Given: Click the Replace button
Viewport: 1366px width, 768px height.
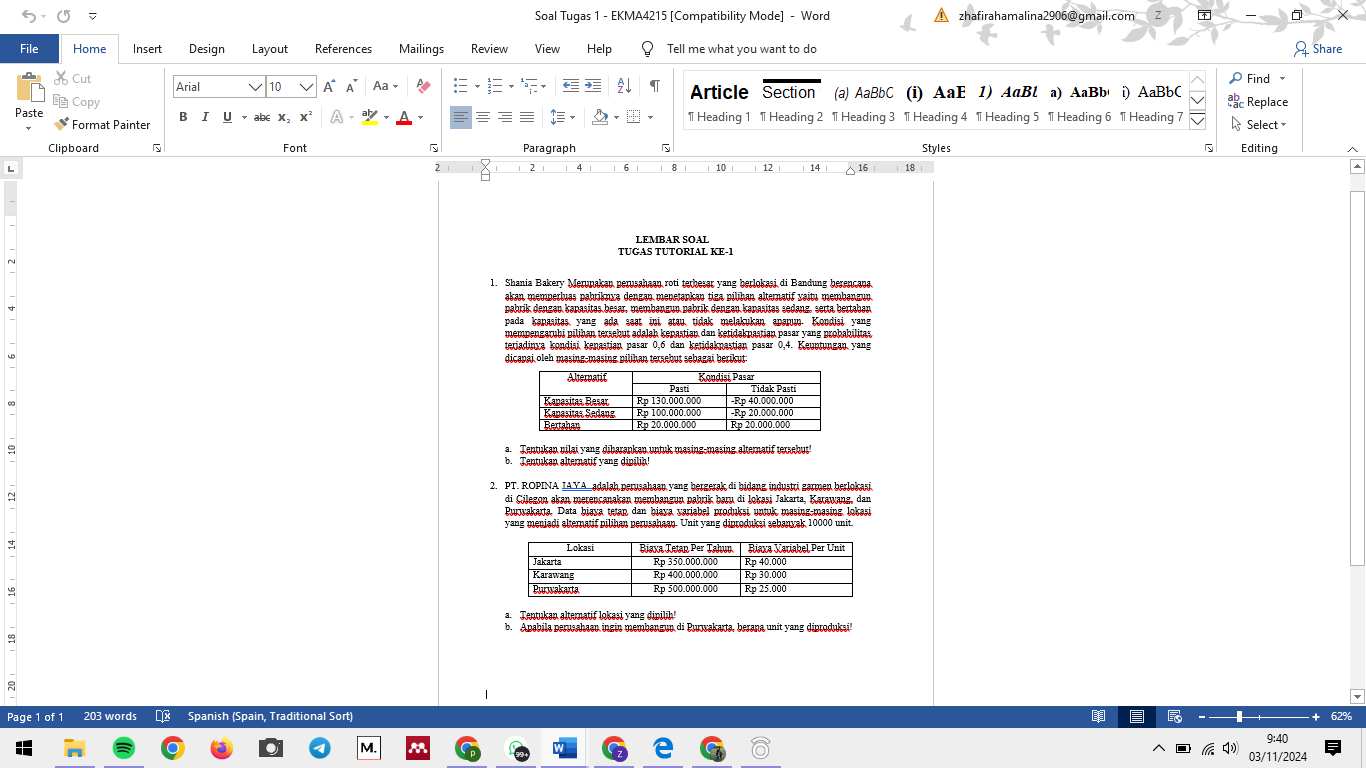Looking at the screenshot, I should pyautogui.click(x=1258, y=102).
